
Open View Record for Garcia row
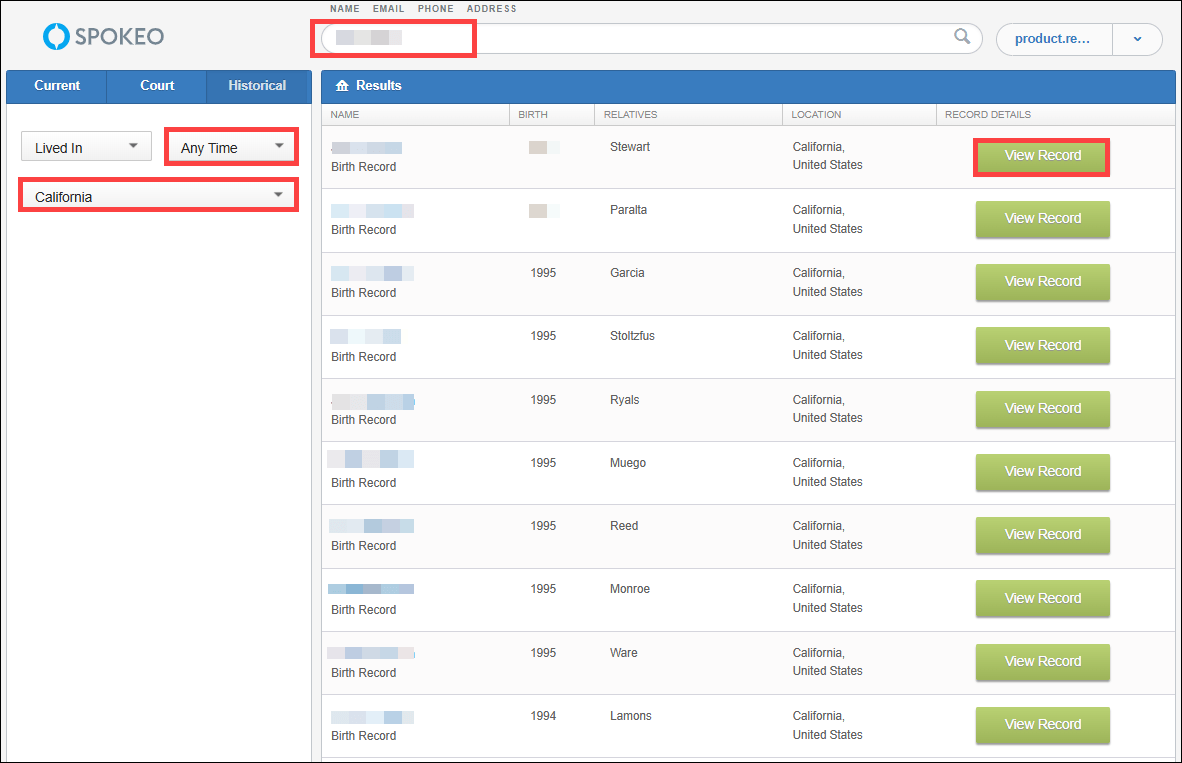1042,282
